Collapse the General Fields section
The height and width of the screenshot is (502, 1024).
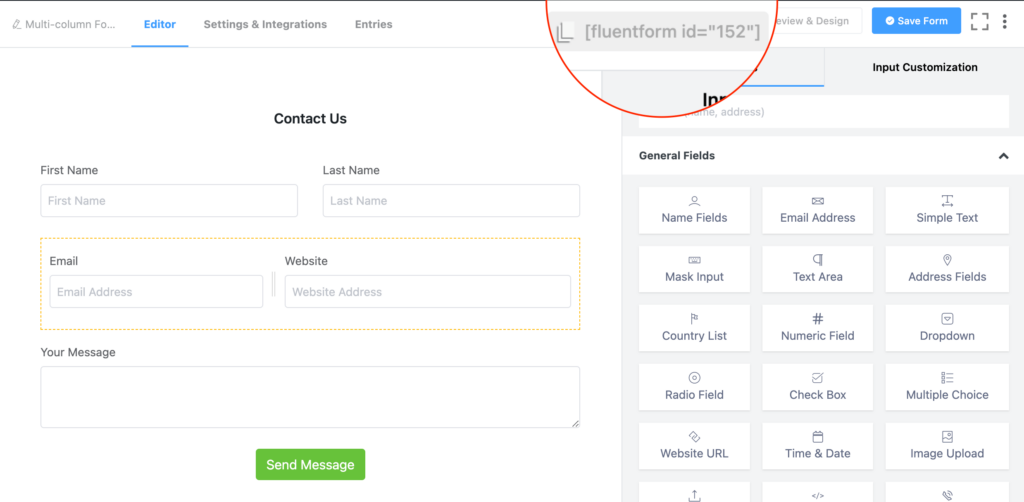coord(1003,155)
